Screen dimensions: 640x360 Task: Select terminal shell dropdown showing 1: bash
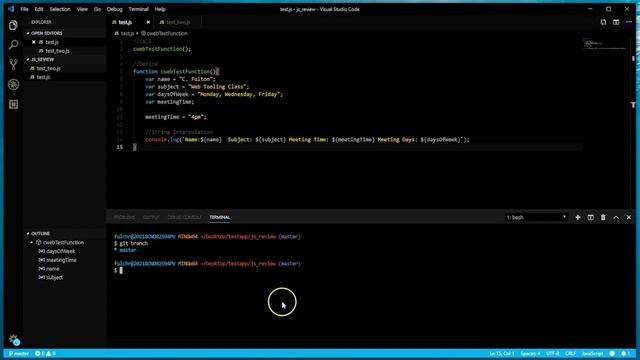tap(536, 218)
